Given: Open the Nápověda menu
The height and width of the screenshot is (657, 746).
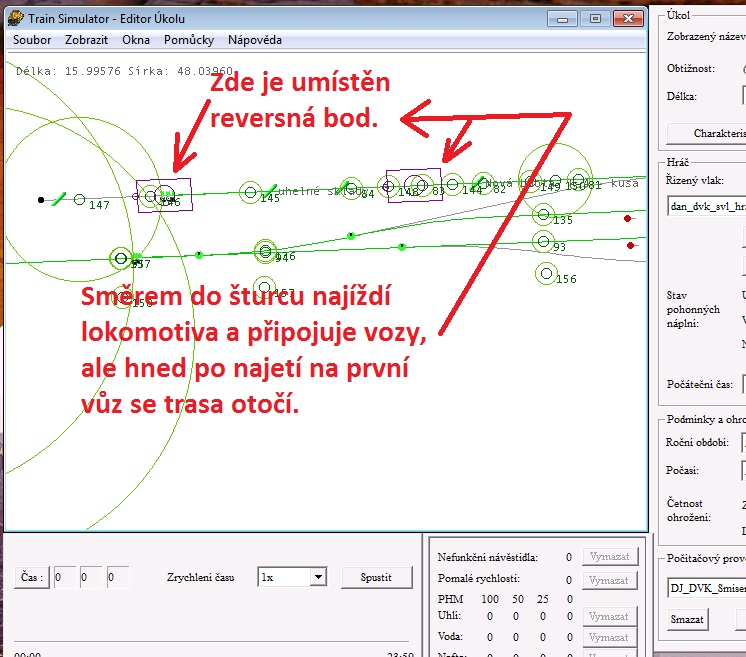Looking at the screenshot, I should 255,40.
